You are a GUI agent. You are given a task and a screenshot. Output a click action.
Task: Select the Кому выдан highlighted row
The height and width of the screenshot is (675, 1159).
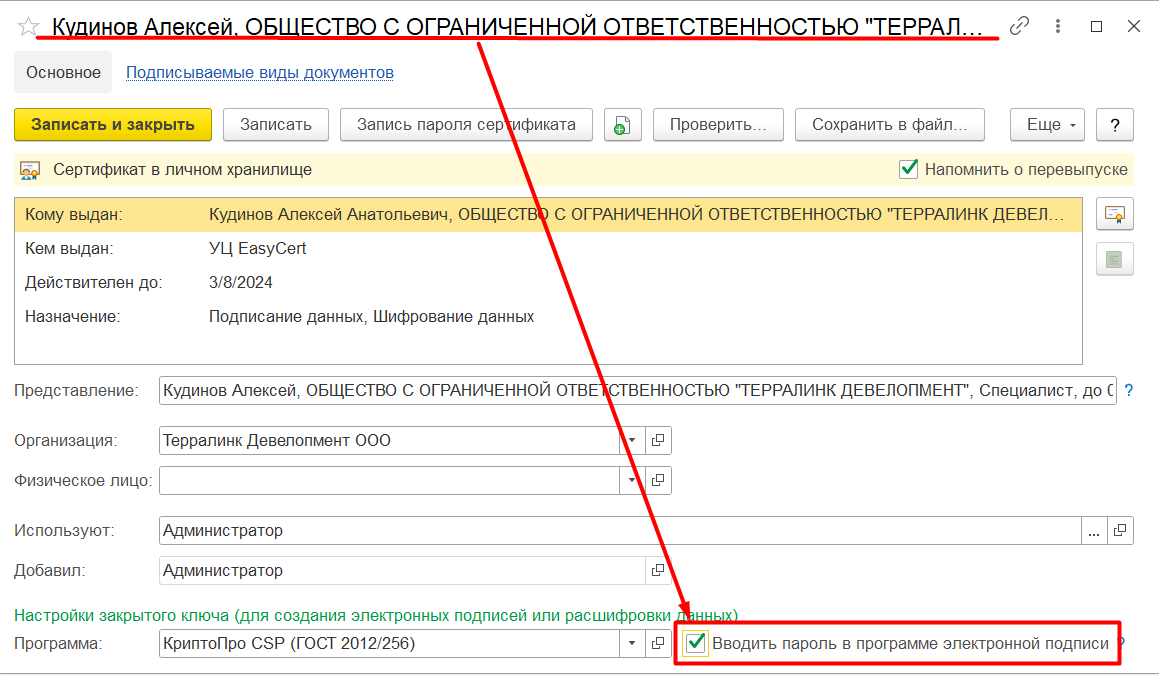tap(548, 215)
